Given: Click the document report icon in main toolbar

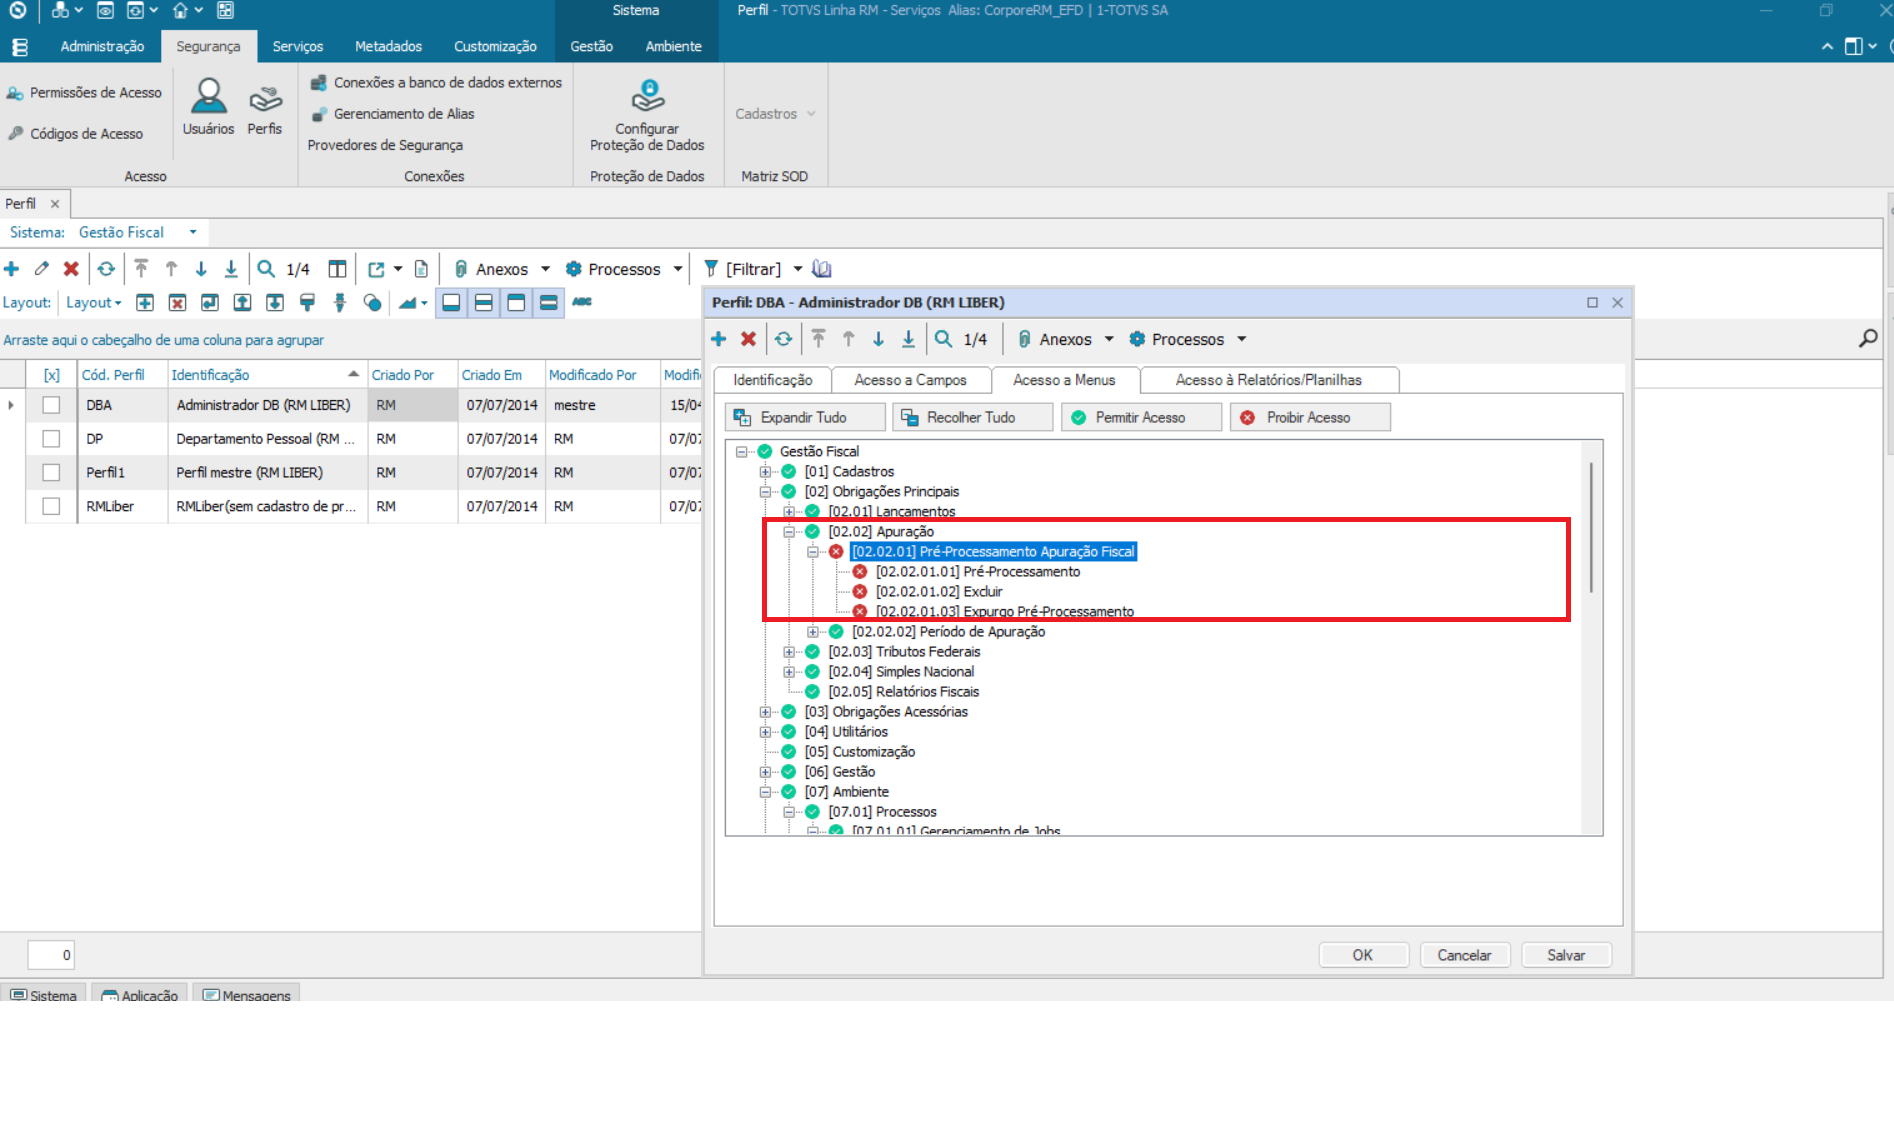Looking at the screenshot, I should [421, 269].
